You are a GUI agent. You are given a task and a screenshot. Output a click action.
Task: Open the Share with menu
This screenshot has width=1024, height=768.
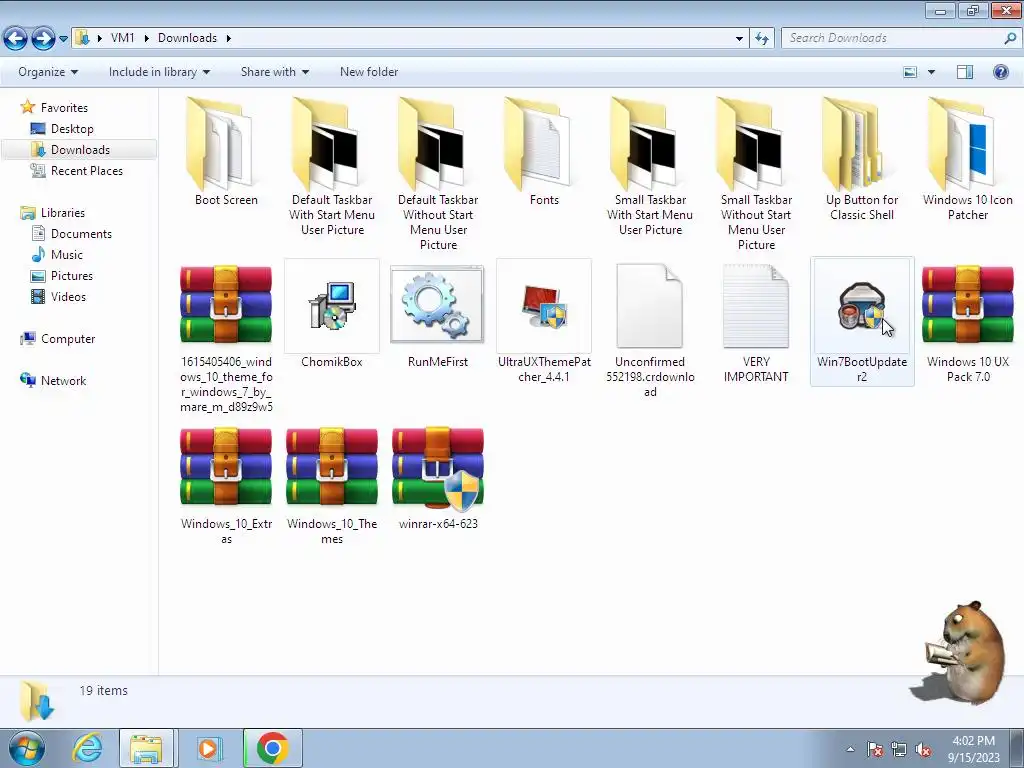(x=275, y=72)
